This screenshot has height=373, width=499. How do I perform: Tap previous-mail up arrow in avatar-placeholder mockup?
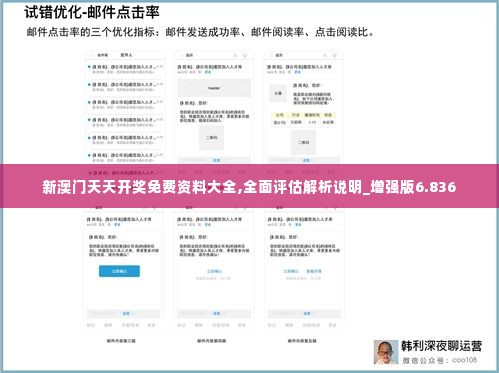tap(325, 55)
